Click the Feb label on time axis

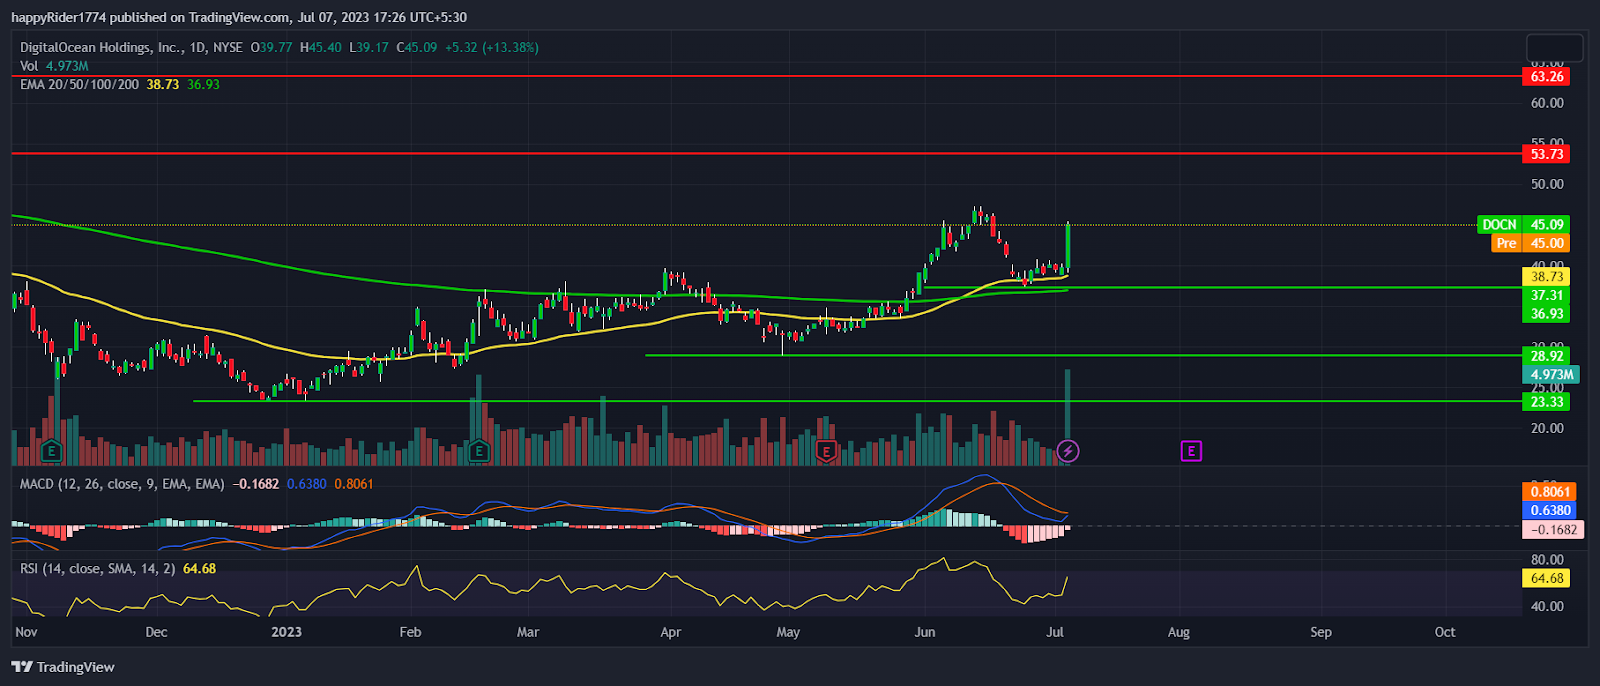(410, 632)
